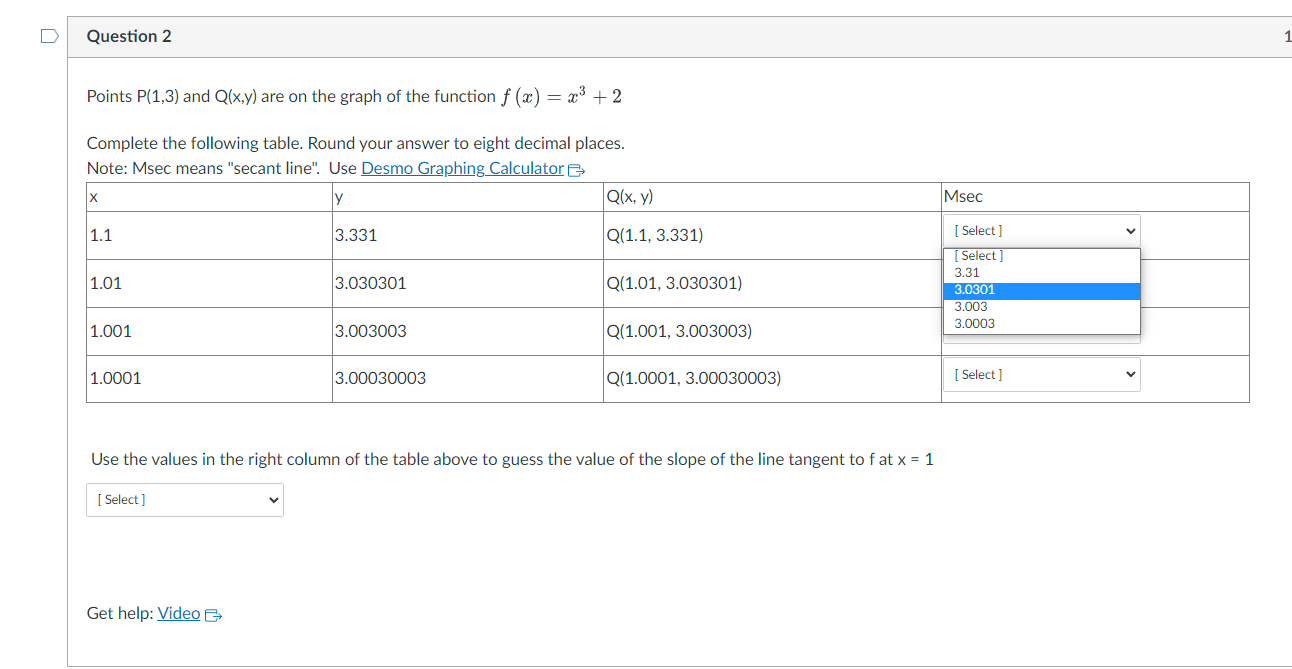1292x669 pixels.
Task: Open the tangent slope [Select] dropdown
Action: point(184,499)
